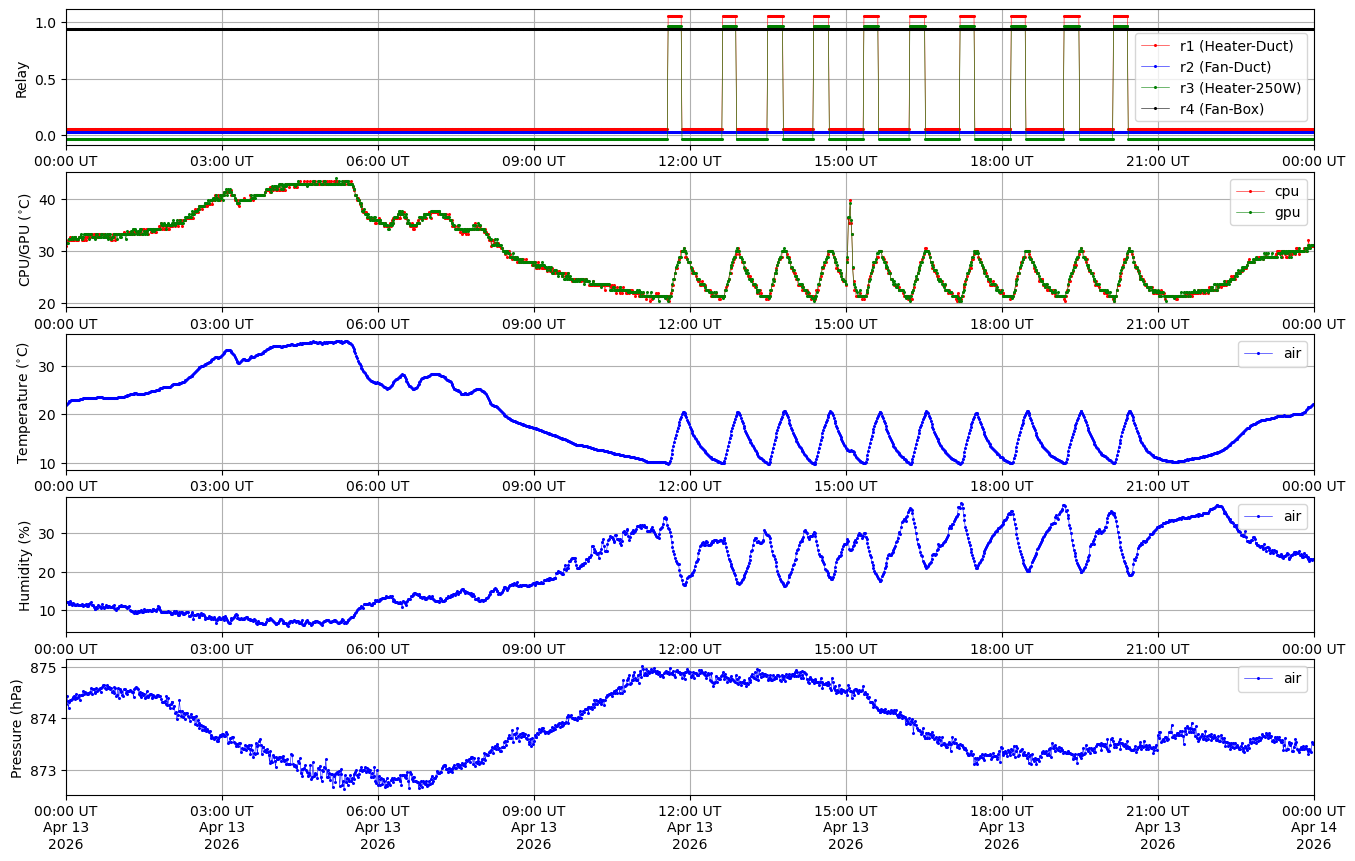Click the CPU temperature spike near 15:00 UT

849,202
